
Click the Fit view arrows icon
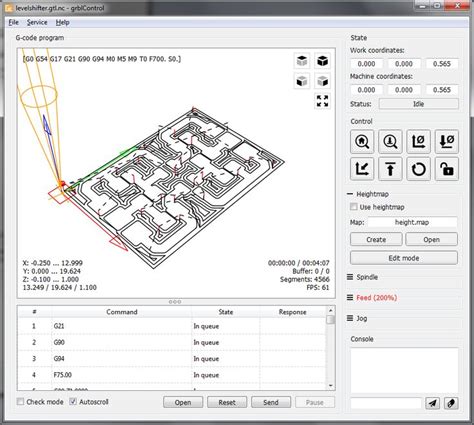(322, 101)
